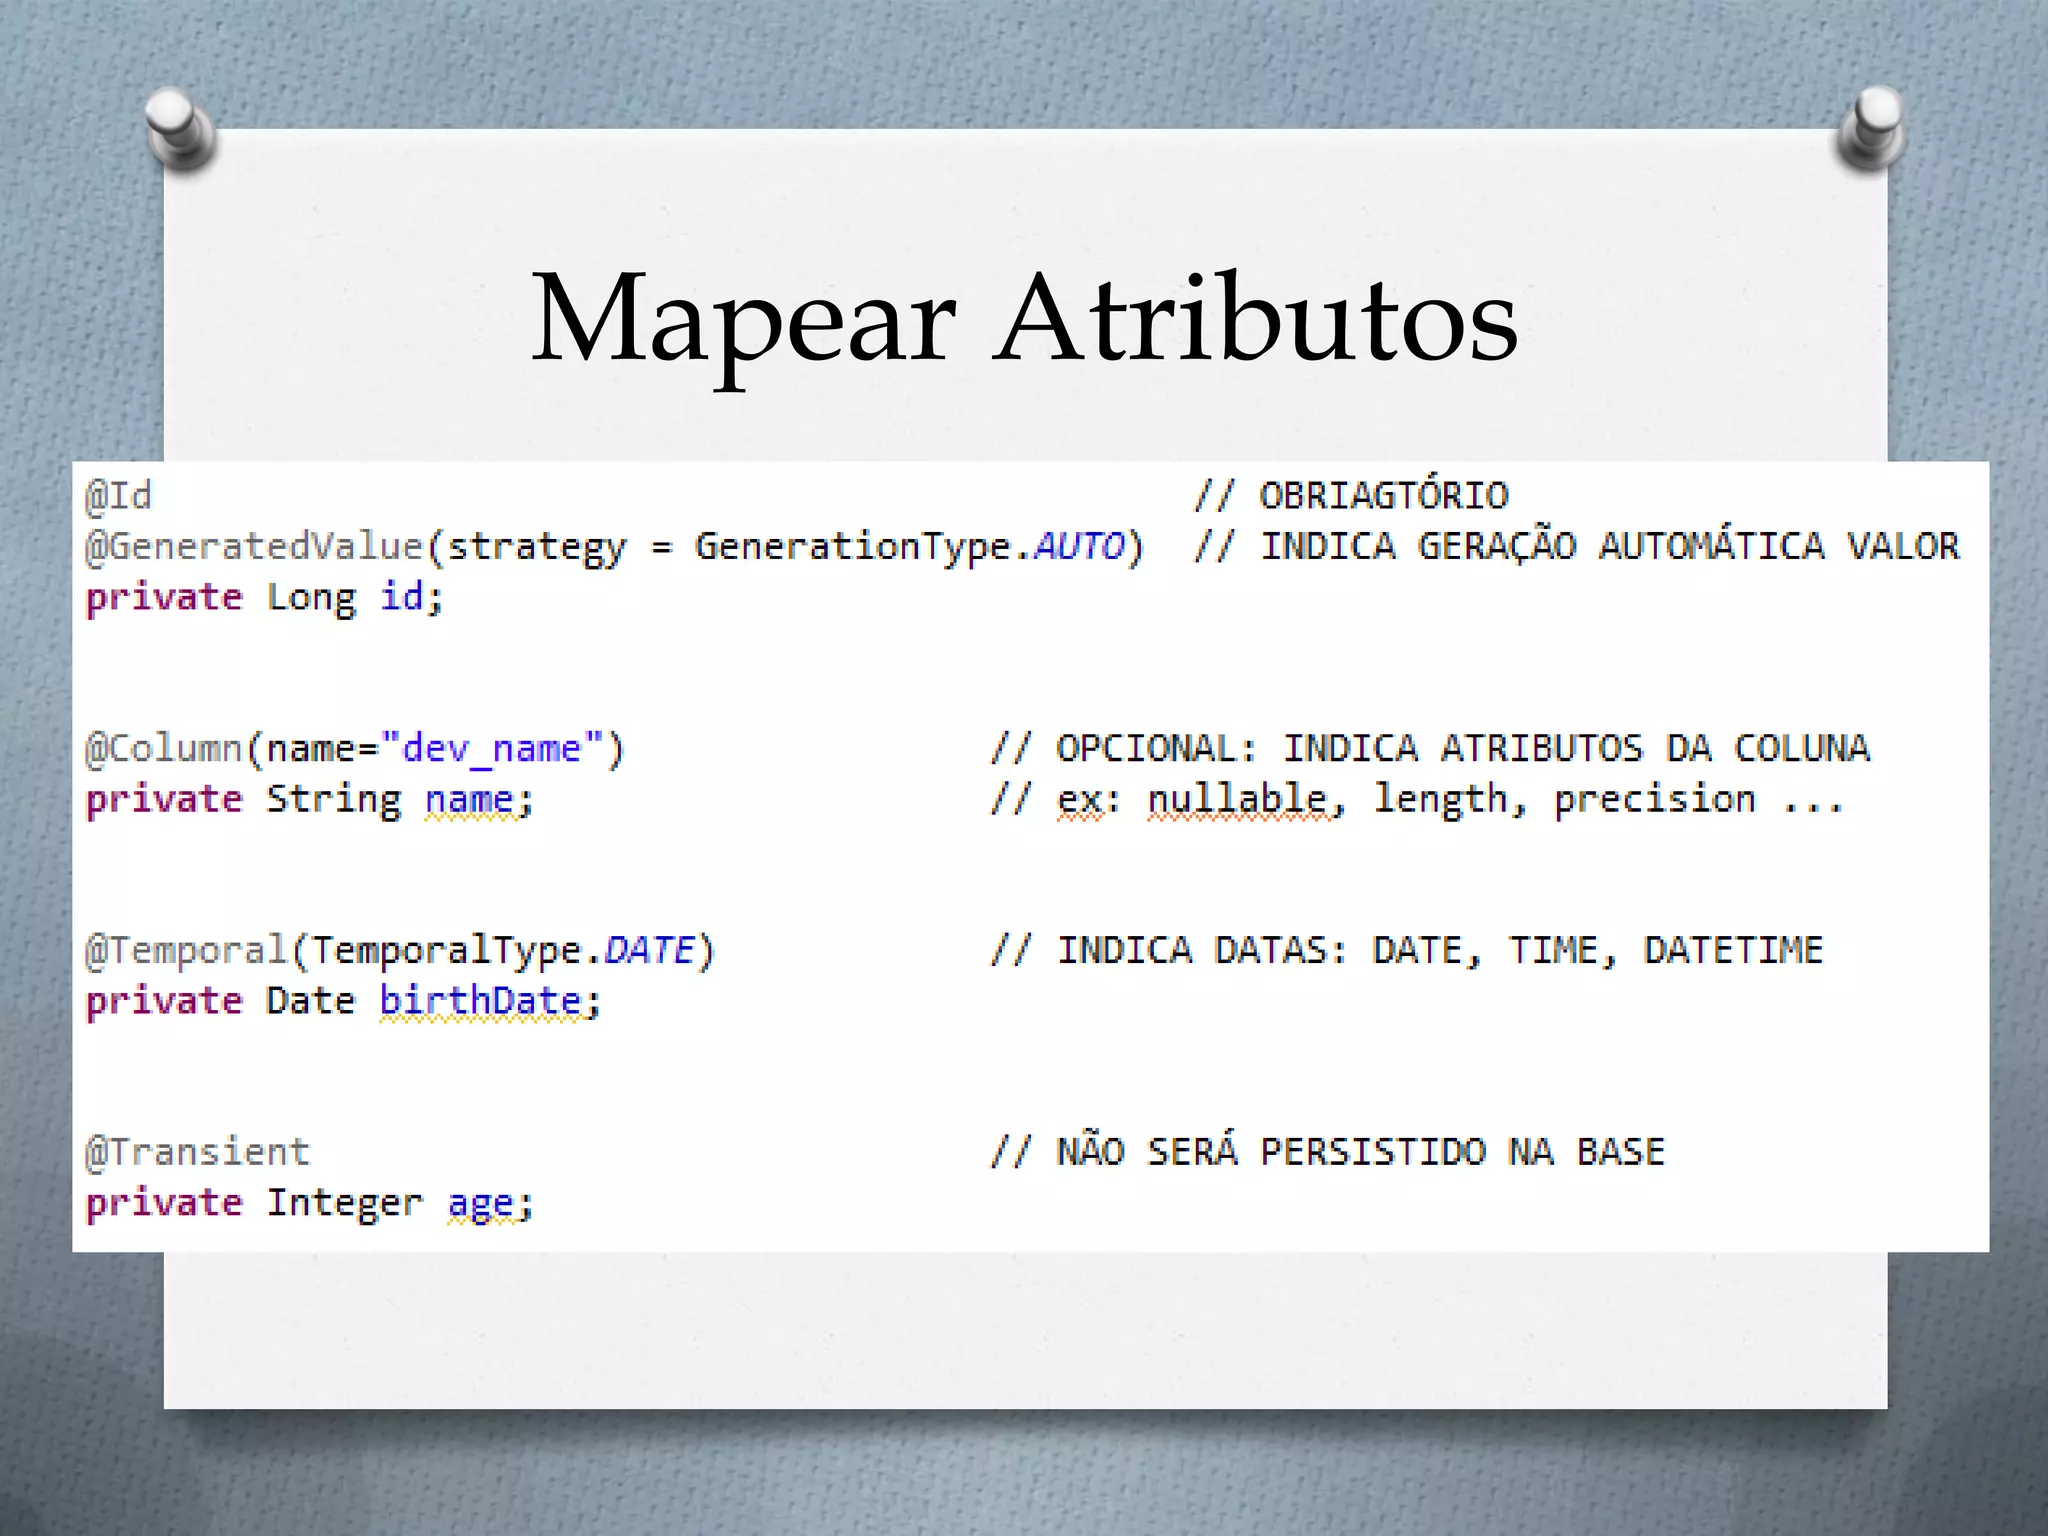Image resolution: width=2048 pixels, height=1536 pixels.
Task: Click the "// OBRIAGTÓRIO" comment
Action: pos(1351,495)
